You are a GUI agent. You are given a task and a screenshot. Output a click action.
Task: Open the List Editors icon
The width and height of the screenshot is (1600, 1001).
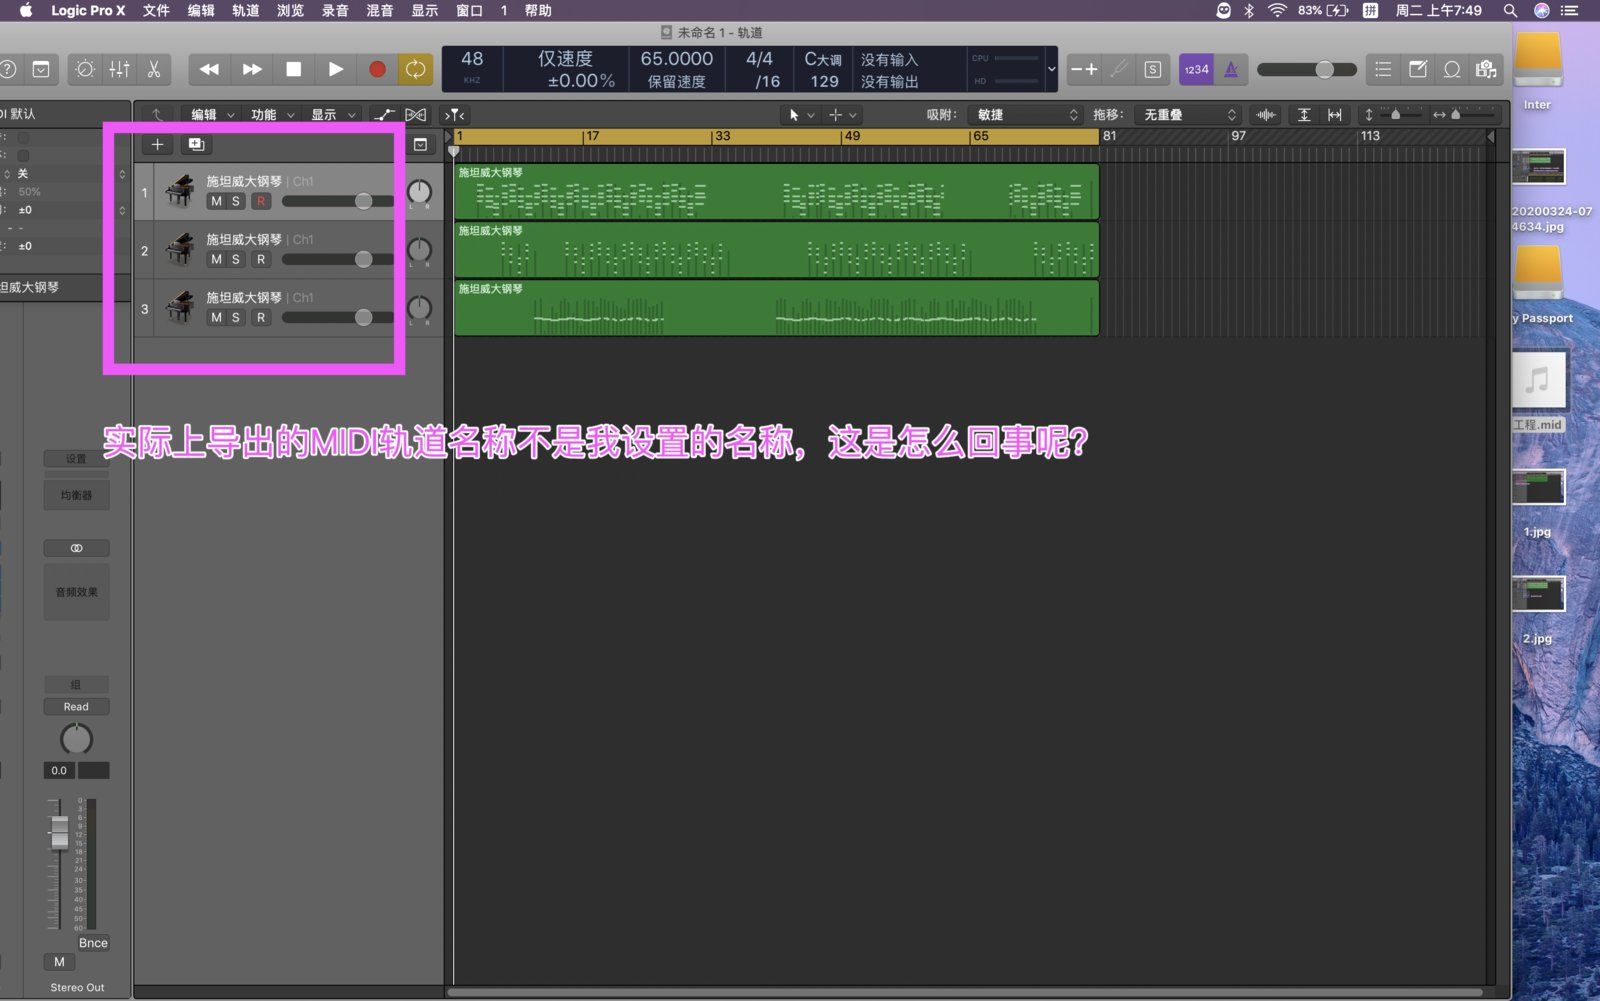[x=1383, y=69]
